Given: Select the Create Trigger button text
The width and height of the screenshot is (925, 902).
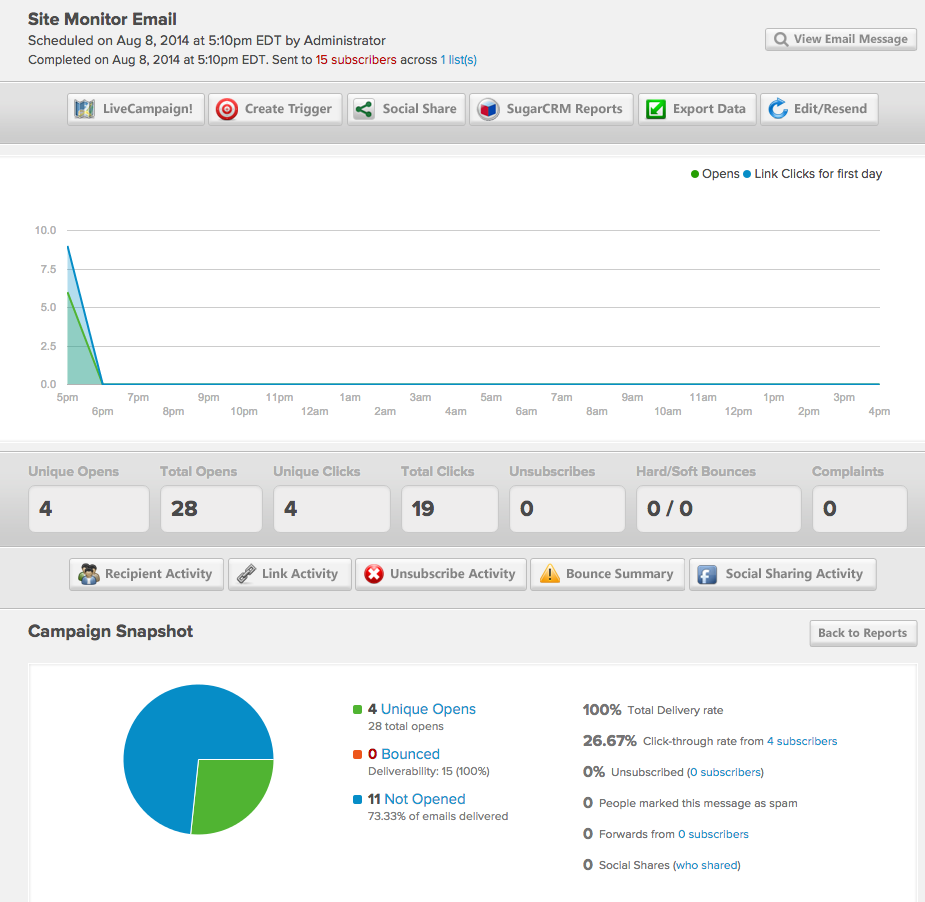Looking at the screenshot, I should click(x=288, y=109).
